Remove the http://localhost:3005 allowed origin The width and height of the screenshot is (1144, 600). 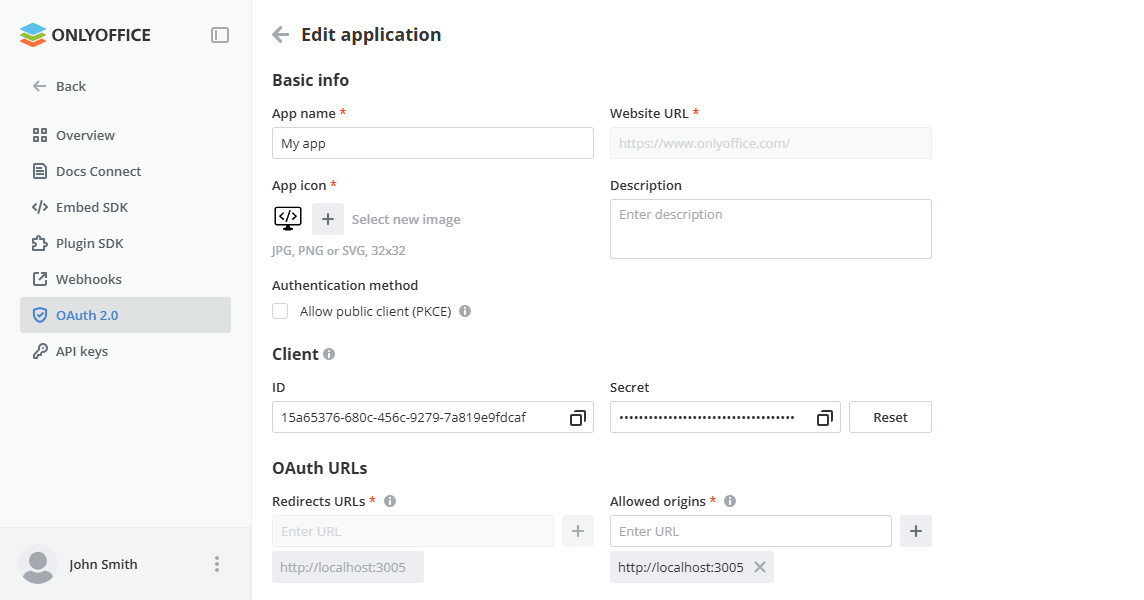760,567
